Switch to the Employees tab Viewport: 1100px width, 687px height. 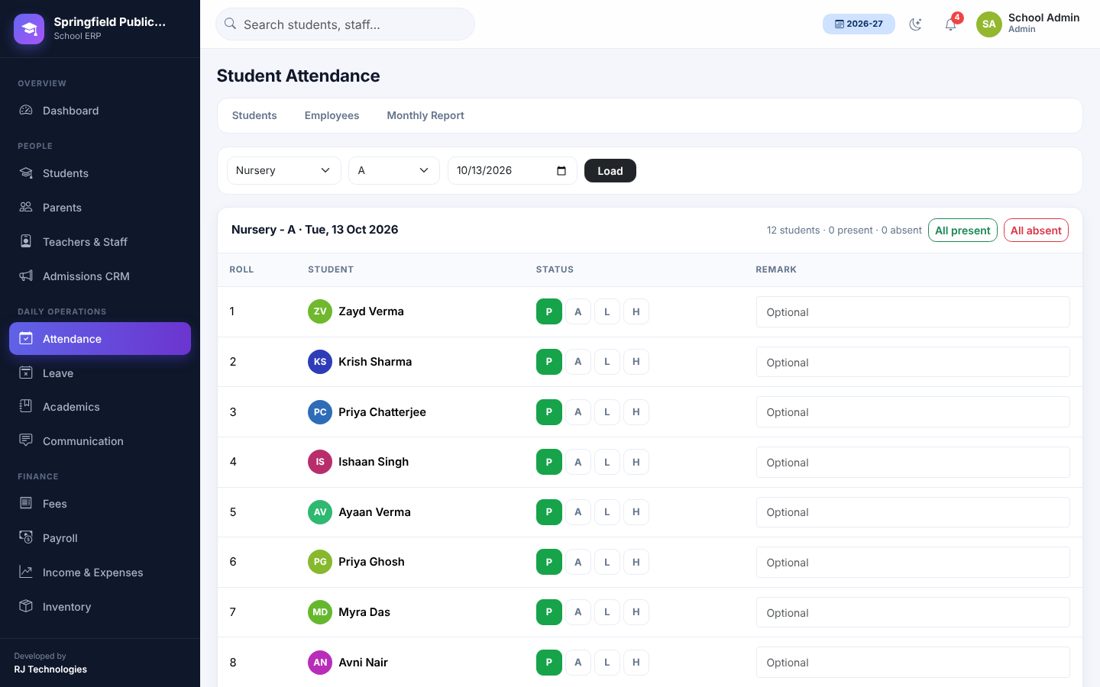(x=332, y=115)
